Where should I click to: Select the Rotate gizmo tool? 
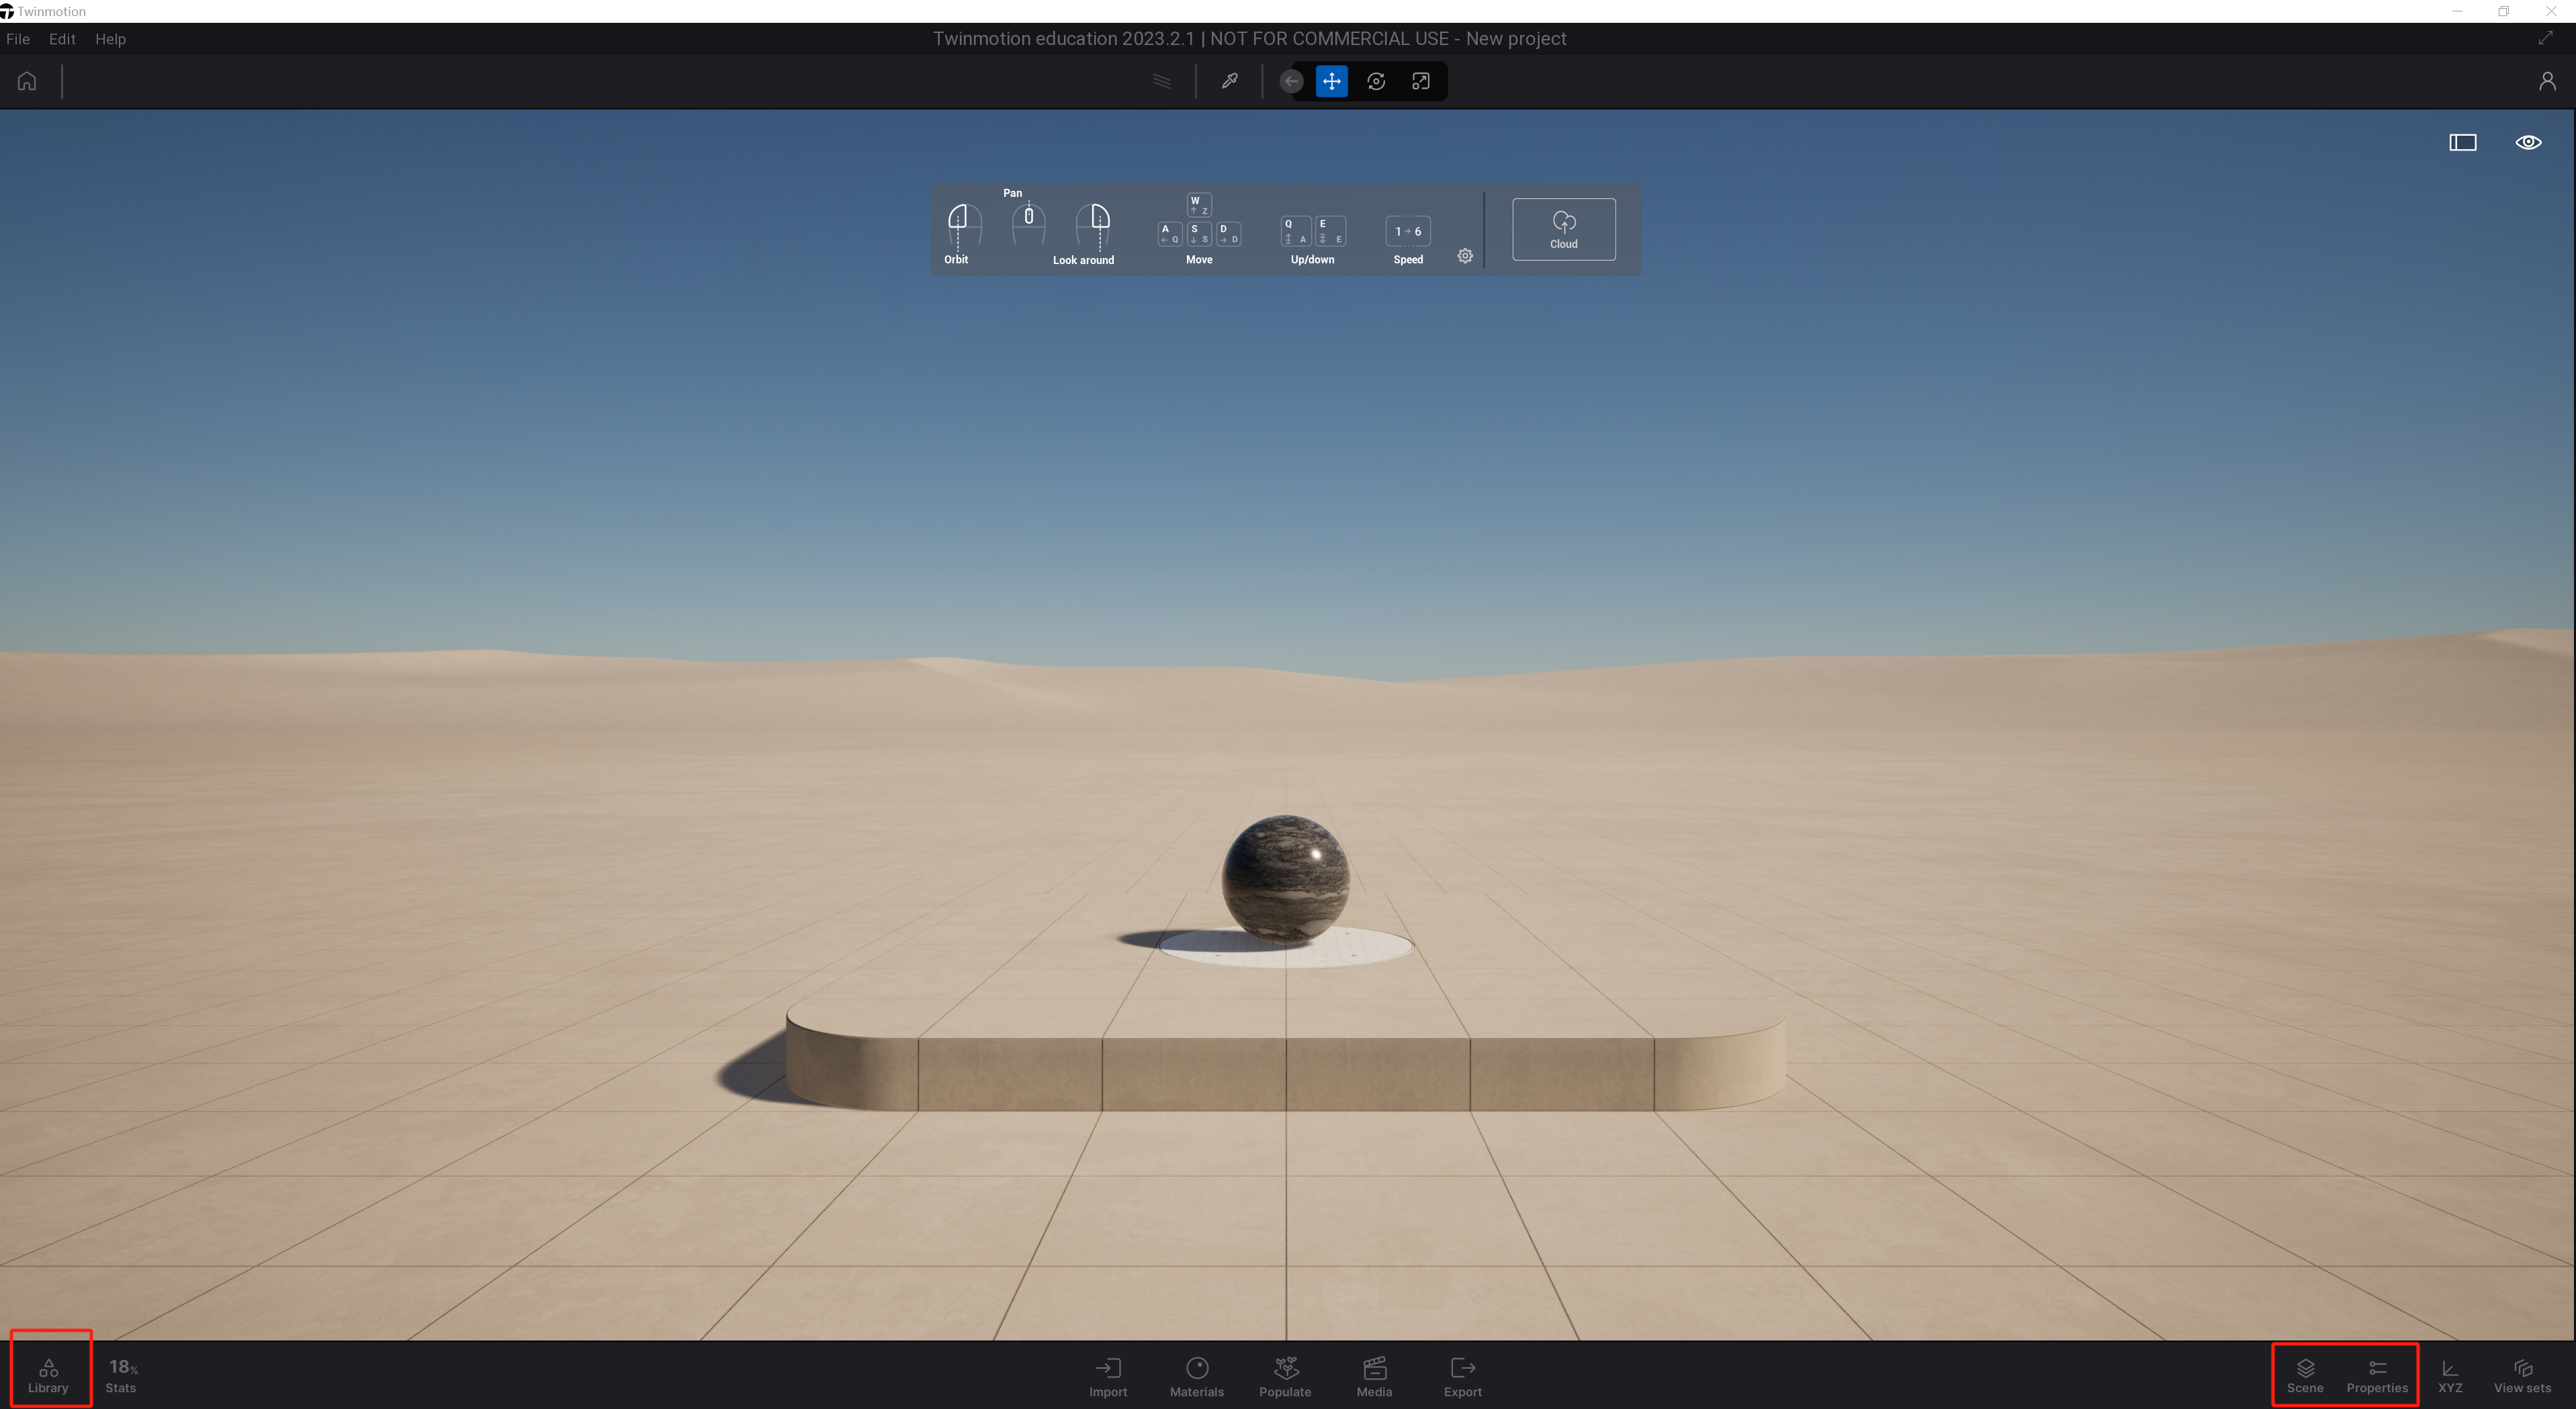coord(1376,81)
